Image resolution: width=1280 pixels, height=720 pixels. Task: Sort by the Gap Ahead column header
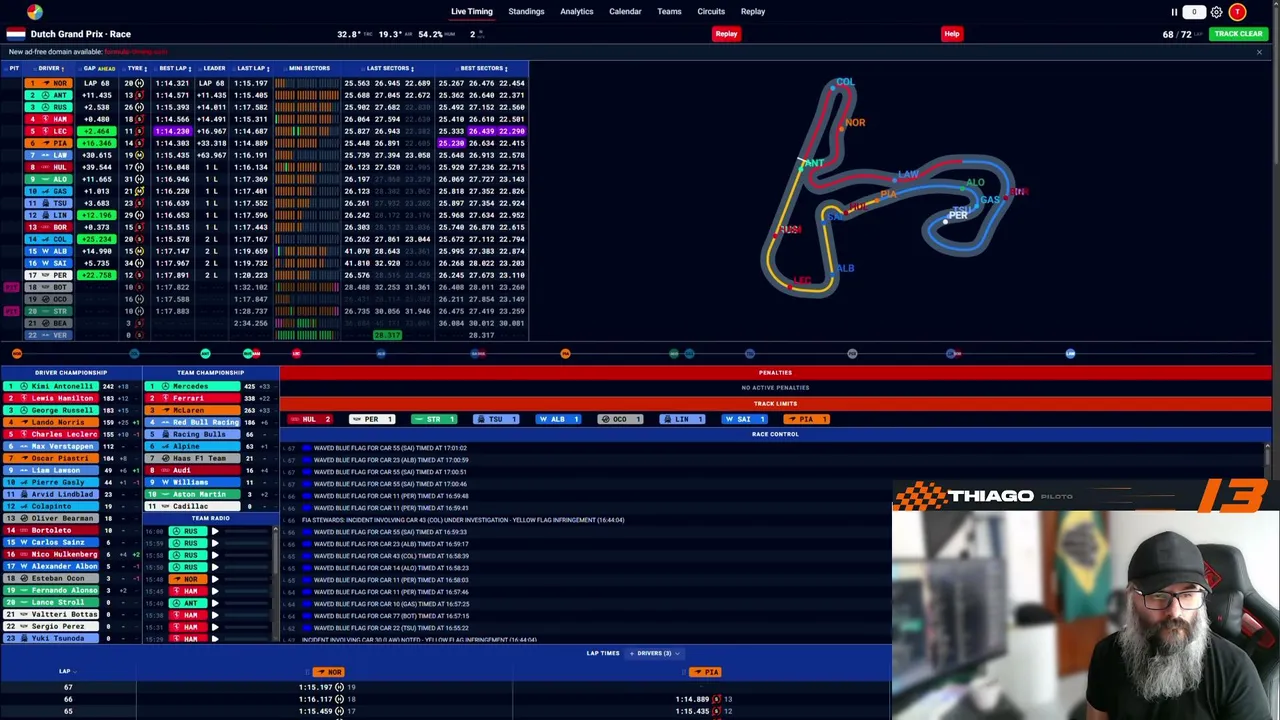click(x=101, y=68)
